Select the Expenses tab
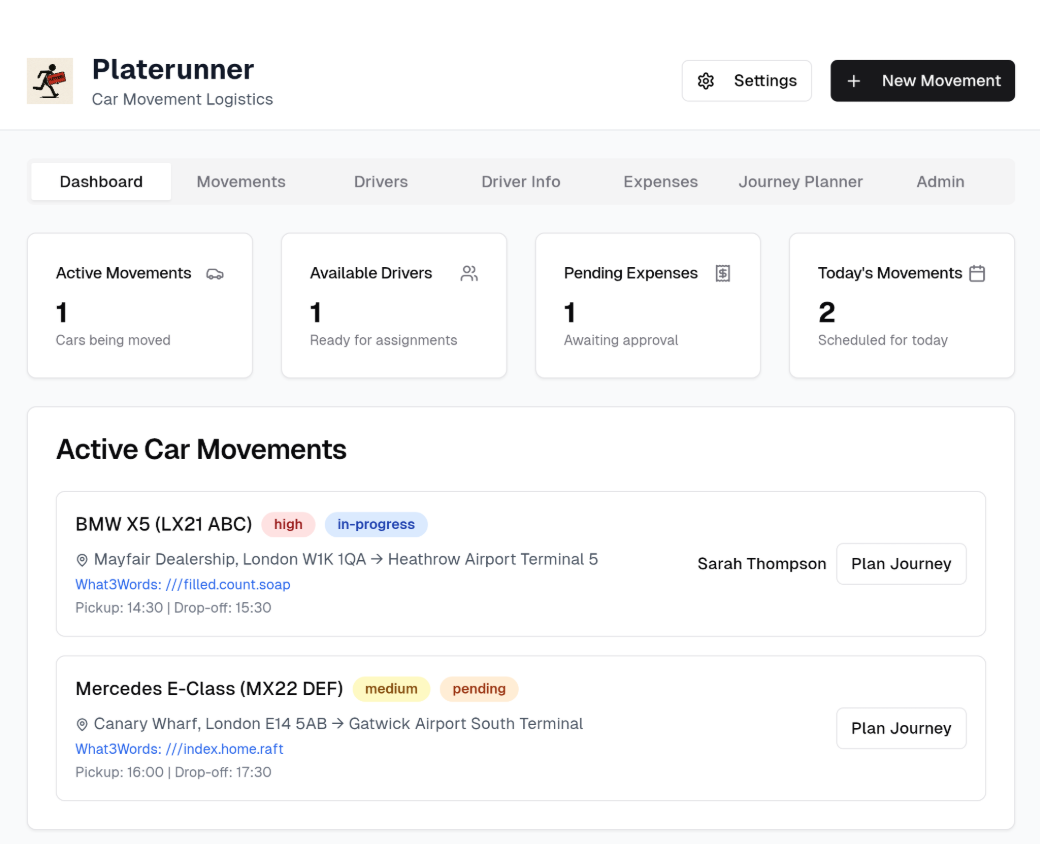Image resolution: width=1040 pixels, height=844 pixels. click(x=661, y=182)
